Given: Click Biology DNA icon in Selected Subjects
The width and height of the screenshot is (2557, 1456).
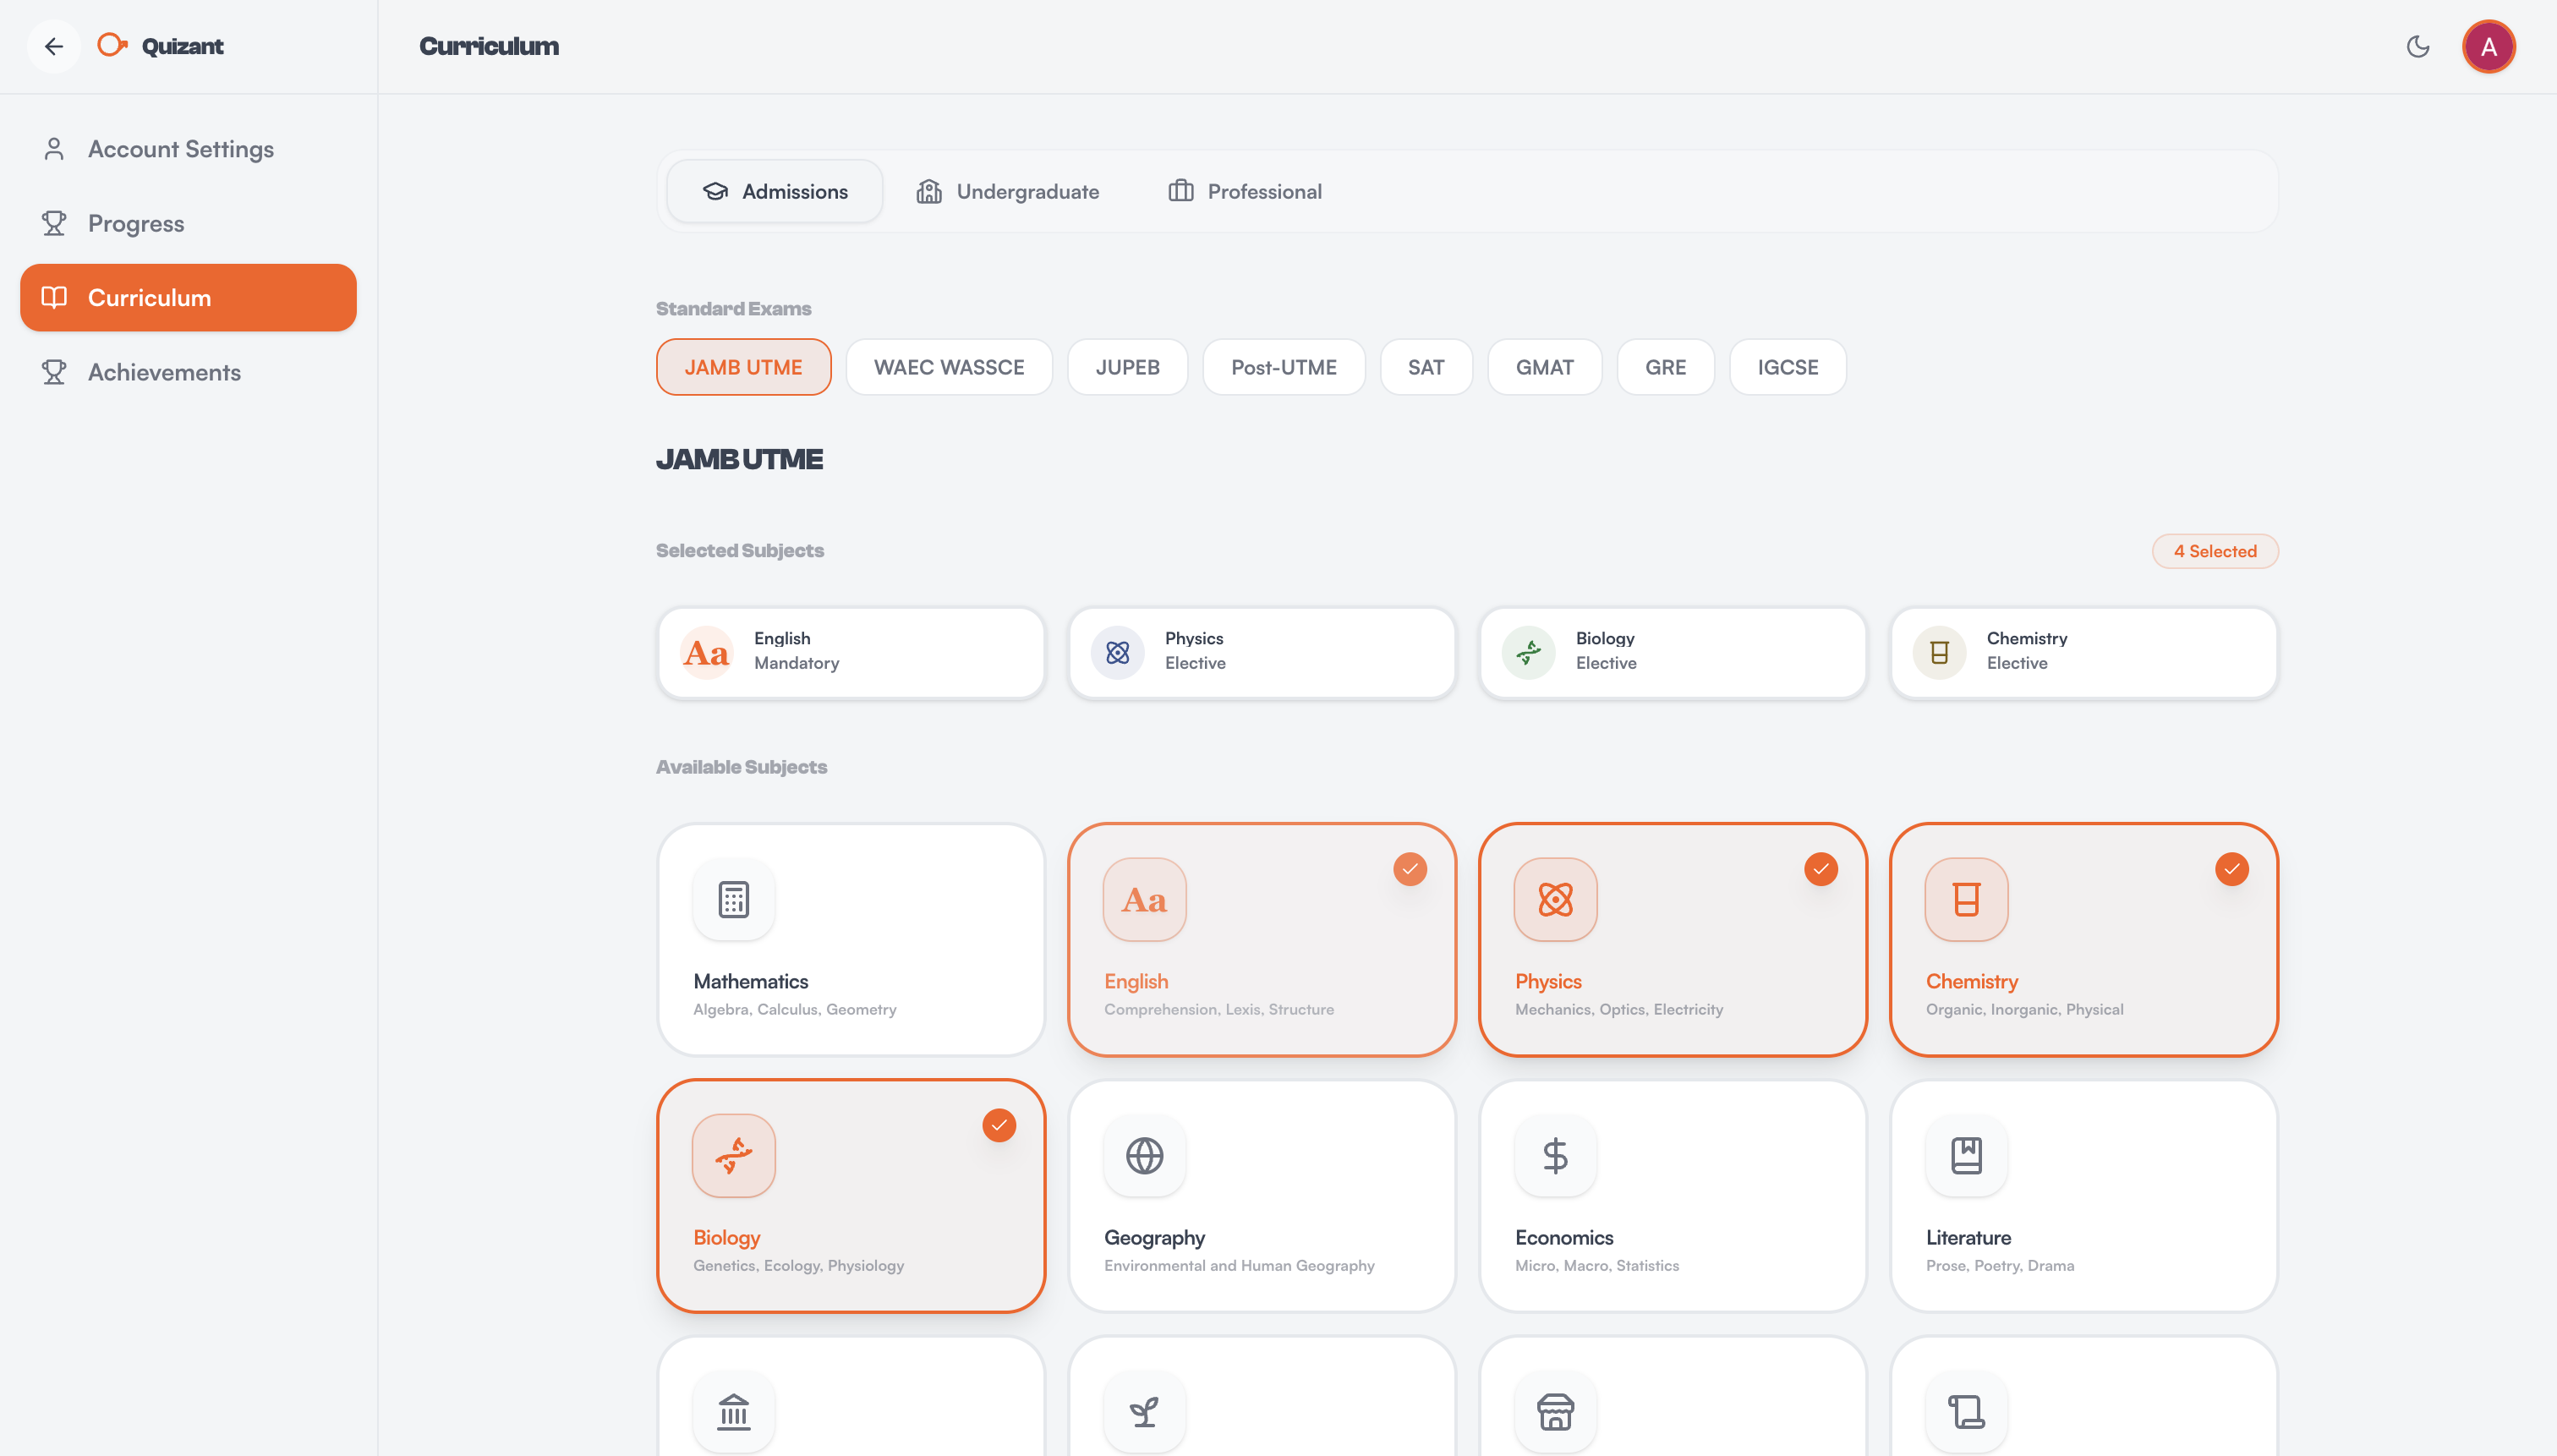Looking at the screenshot, I should click(x=1529, y=653).
